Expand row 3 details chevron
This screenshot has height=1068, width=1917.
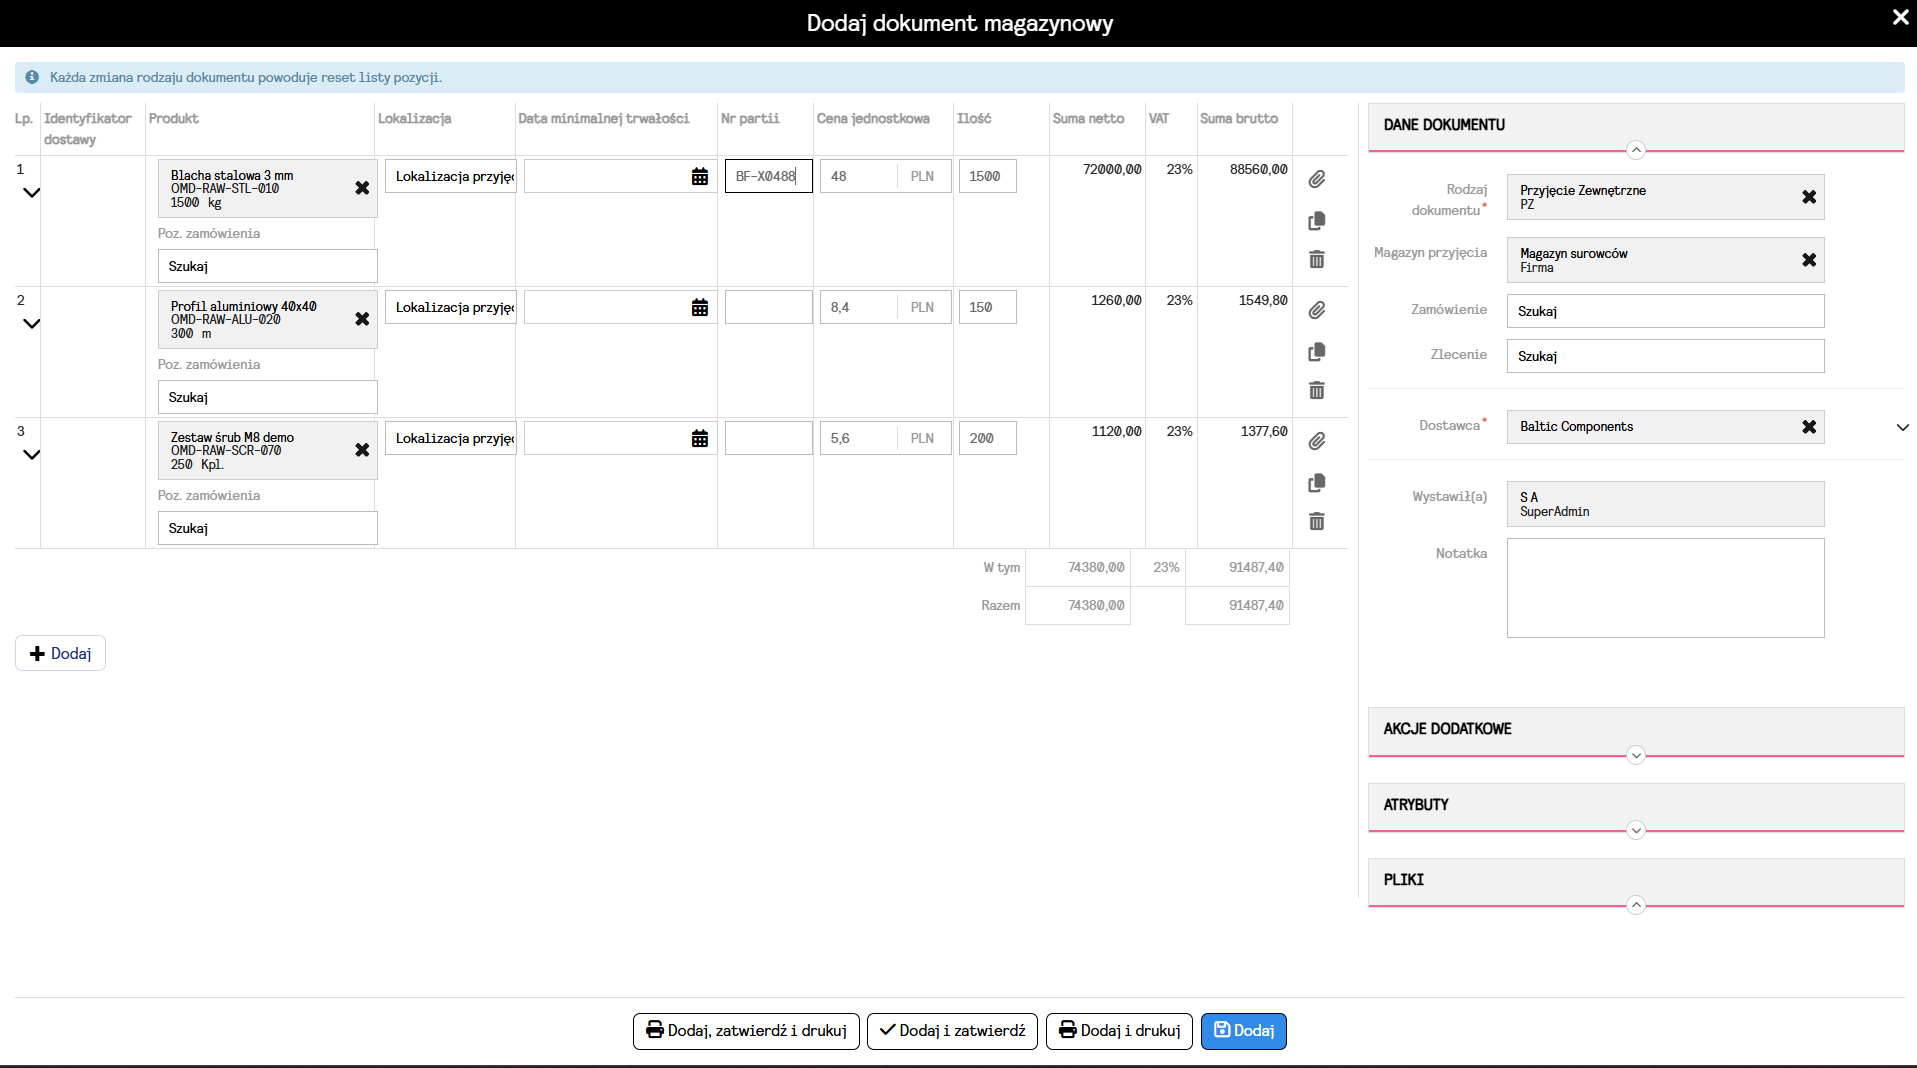31,455
